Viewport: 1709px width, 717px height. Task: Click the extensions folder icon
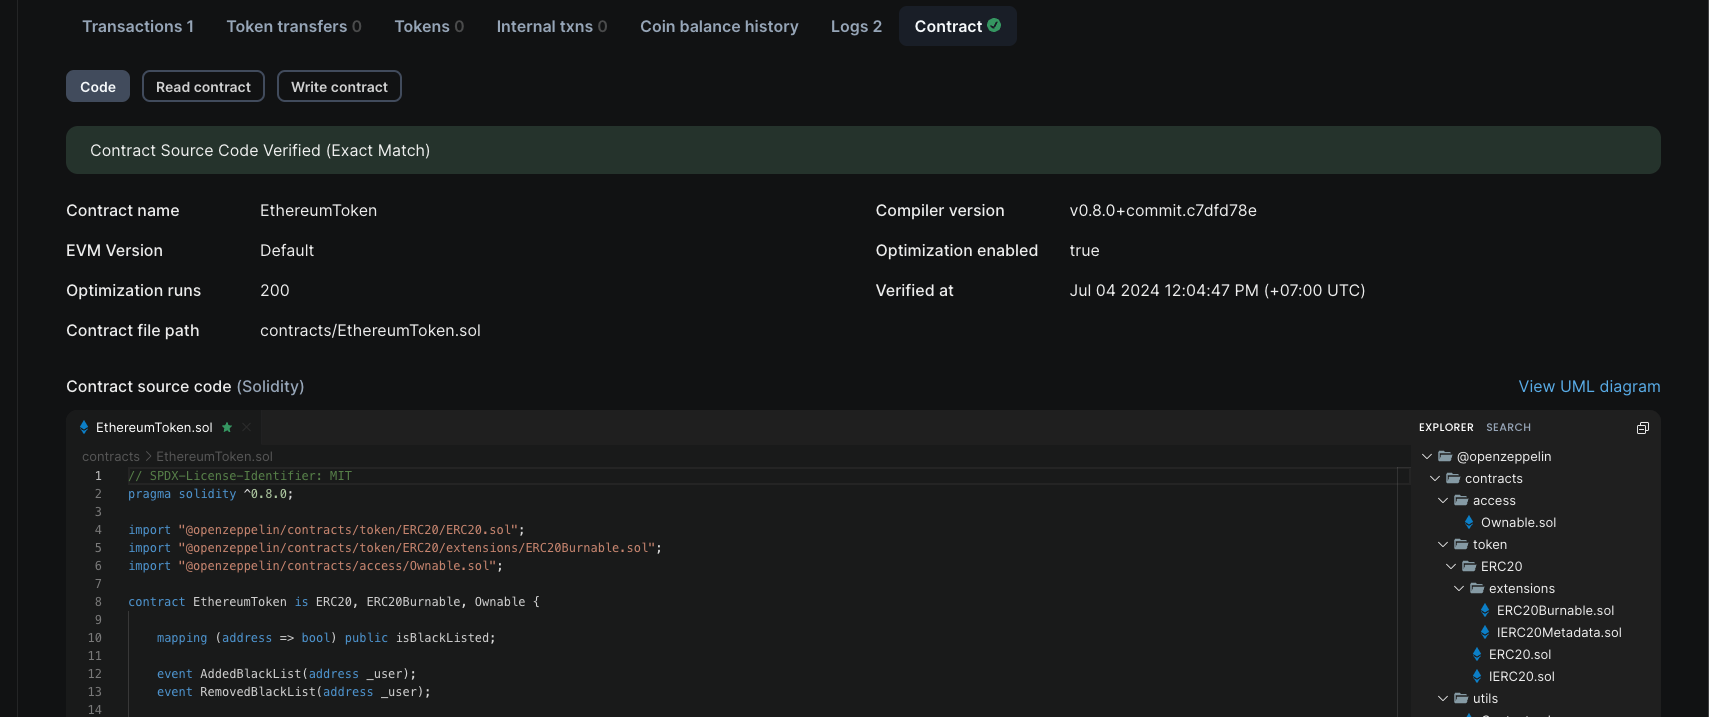click(x=1477, y=588)
